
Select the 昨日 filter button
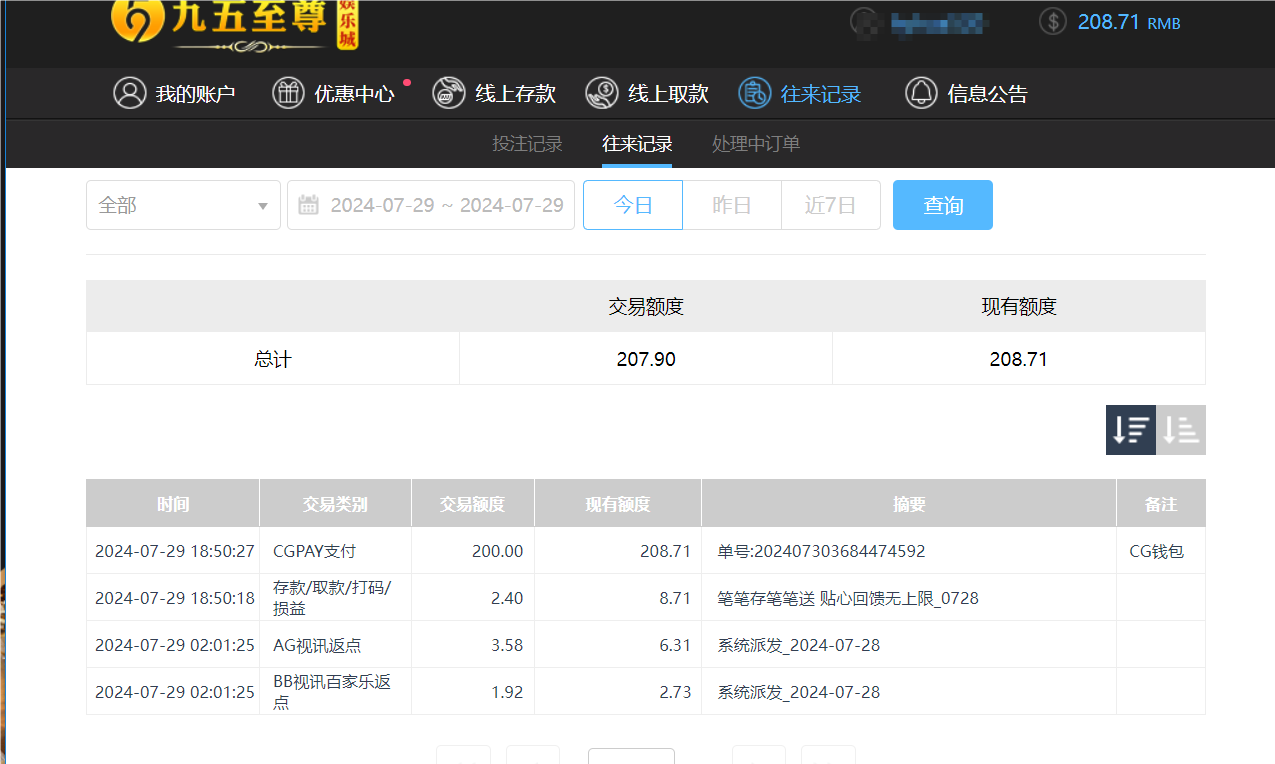point(731,204)
